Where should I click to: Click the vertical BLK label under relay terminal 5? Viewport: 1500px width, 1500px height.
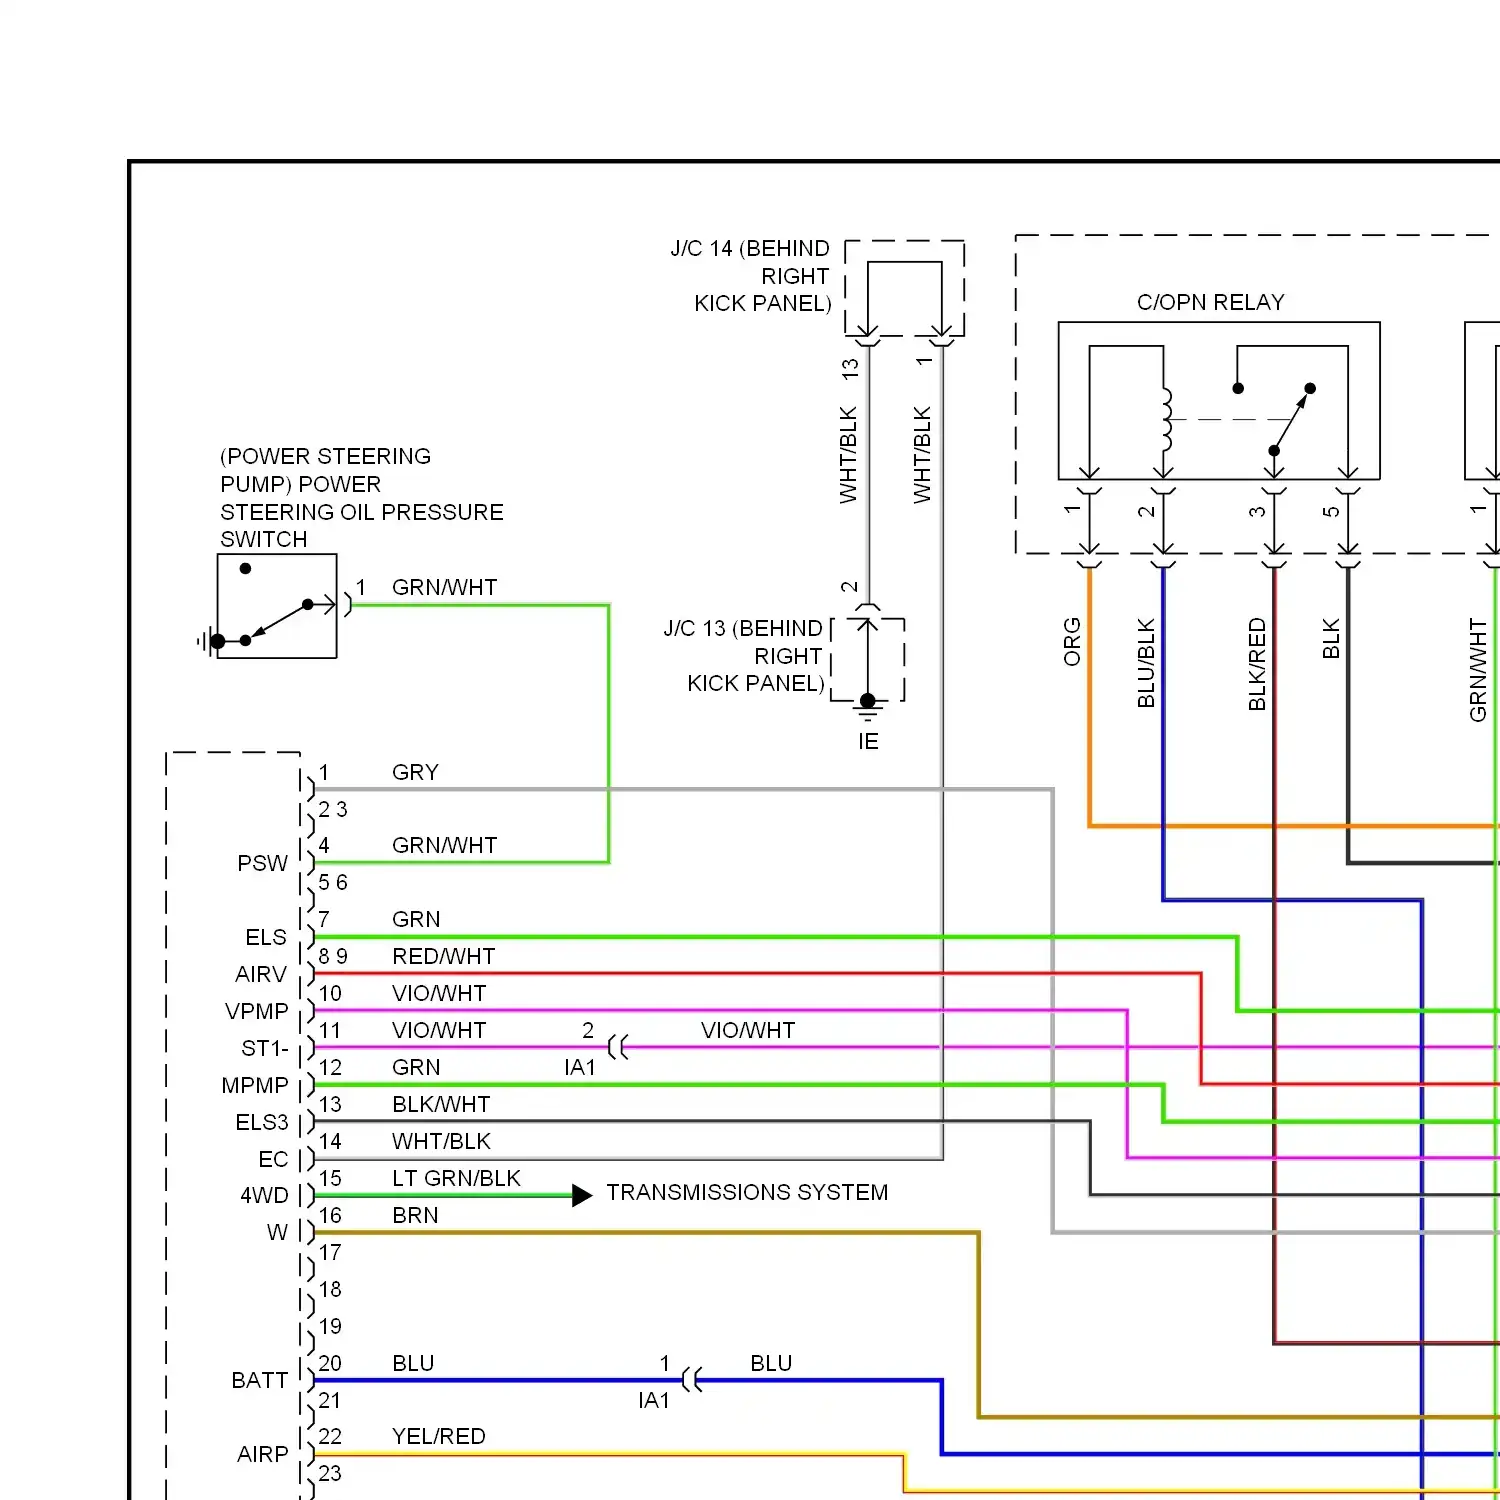tap(1331, 639)
